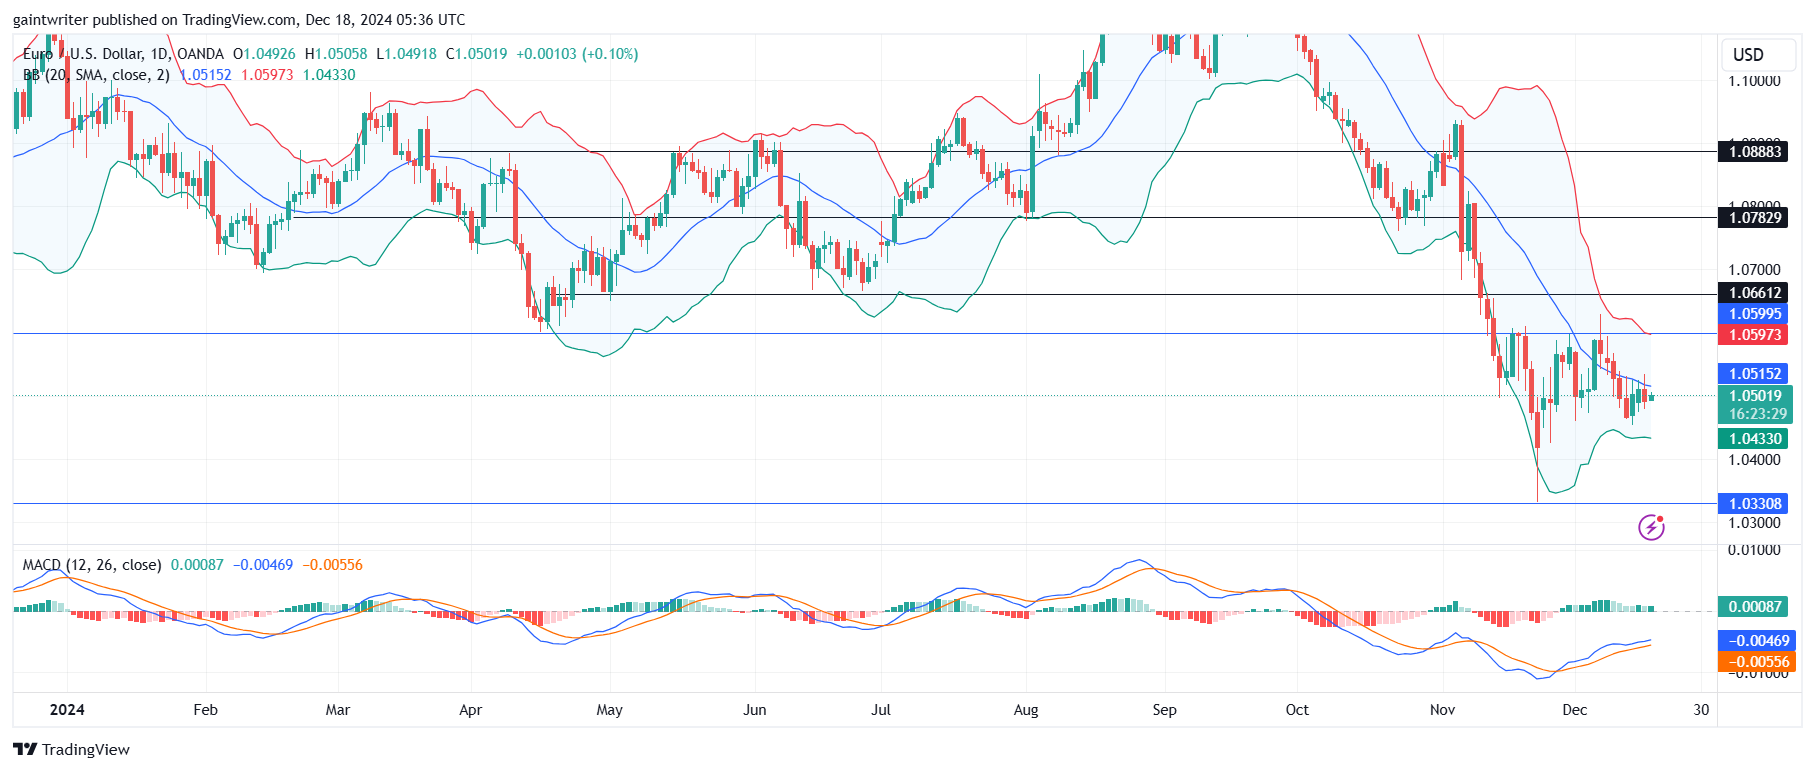Click the purple lightning flash icon
1815x771 pixels.
pyautogui.click(x=1651, y=527)
